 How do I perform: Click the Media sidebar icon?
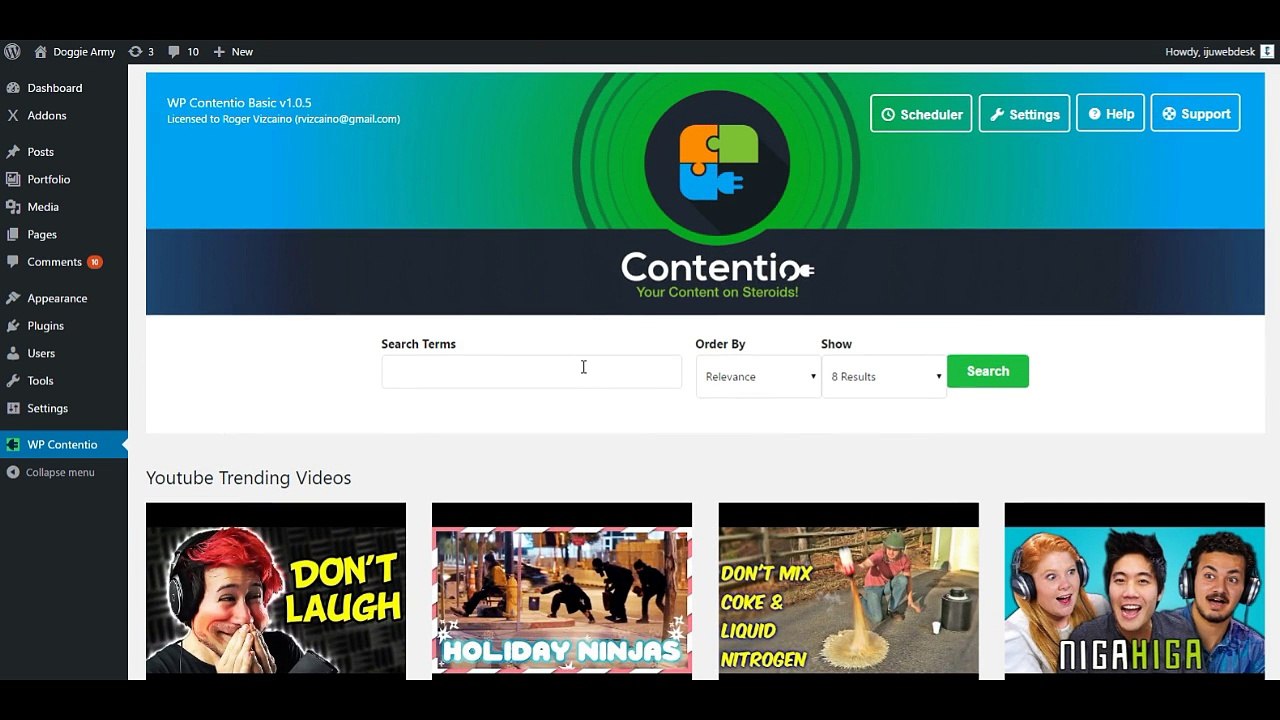tap(13, 207)
